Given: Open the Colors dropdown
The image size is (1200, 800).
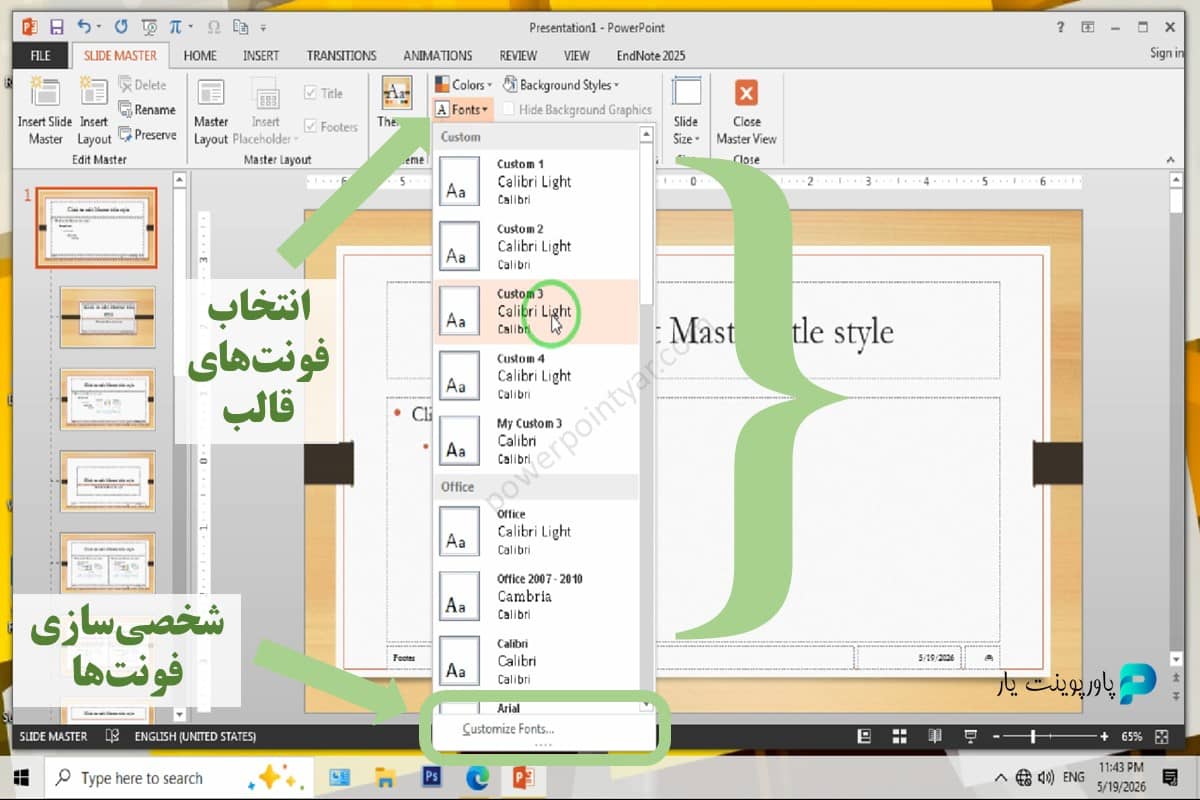Looking at the screenshot, I should coord(462,85).
